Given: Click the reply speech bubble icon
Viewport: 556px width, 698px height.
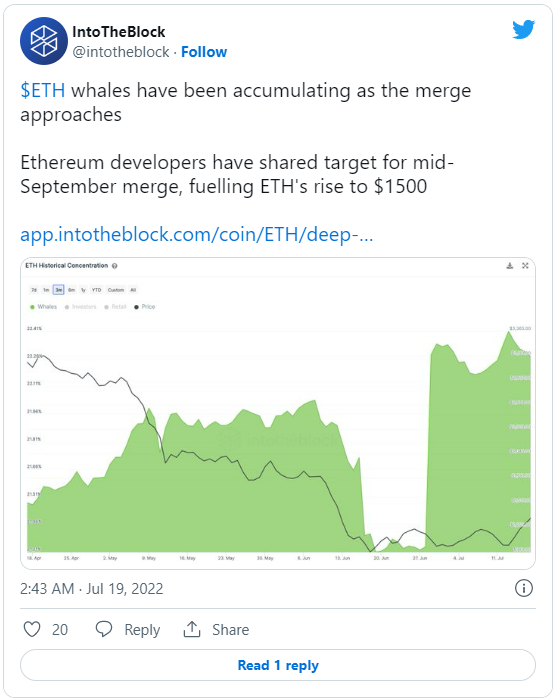Looking at the screenshot, I should 104,629.
